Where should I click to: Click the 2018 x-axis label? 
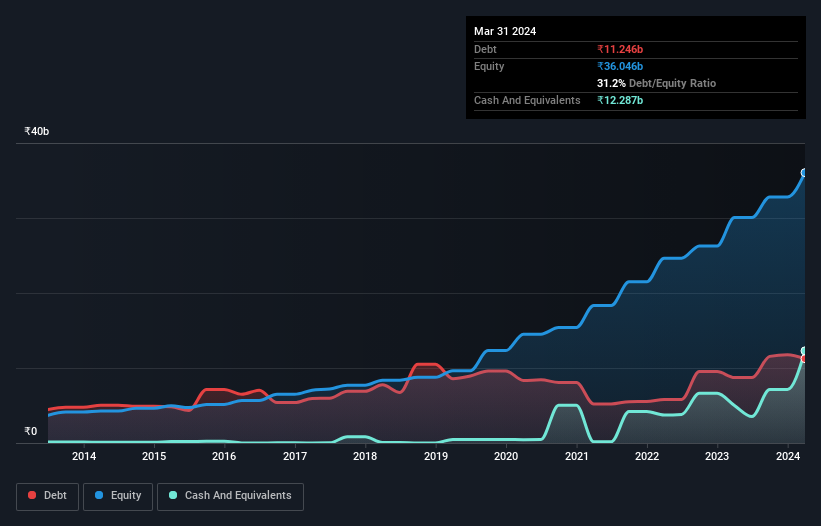coord(365,456)
